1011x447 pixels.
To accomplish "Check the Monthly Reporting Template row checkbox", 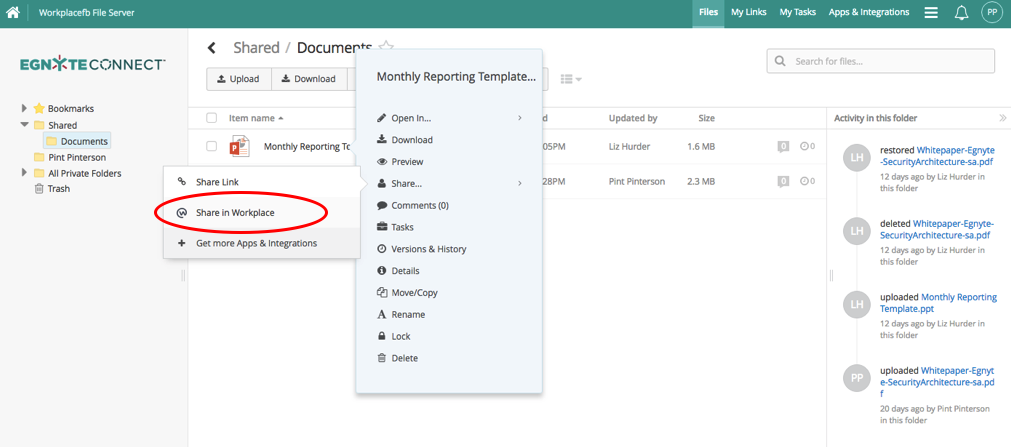I will pos(211,146).
